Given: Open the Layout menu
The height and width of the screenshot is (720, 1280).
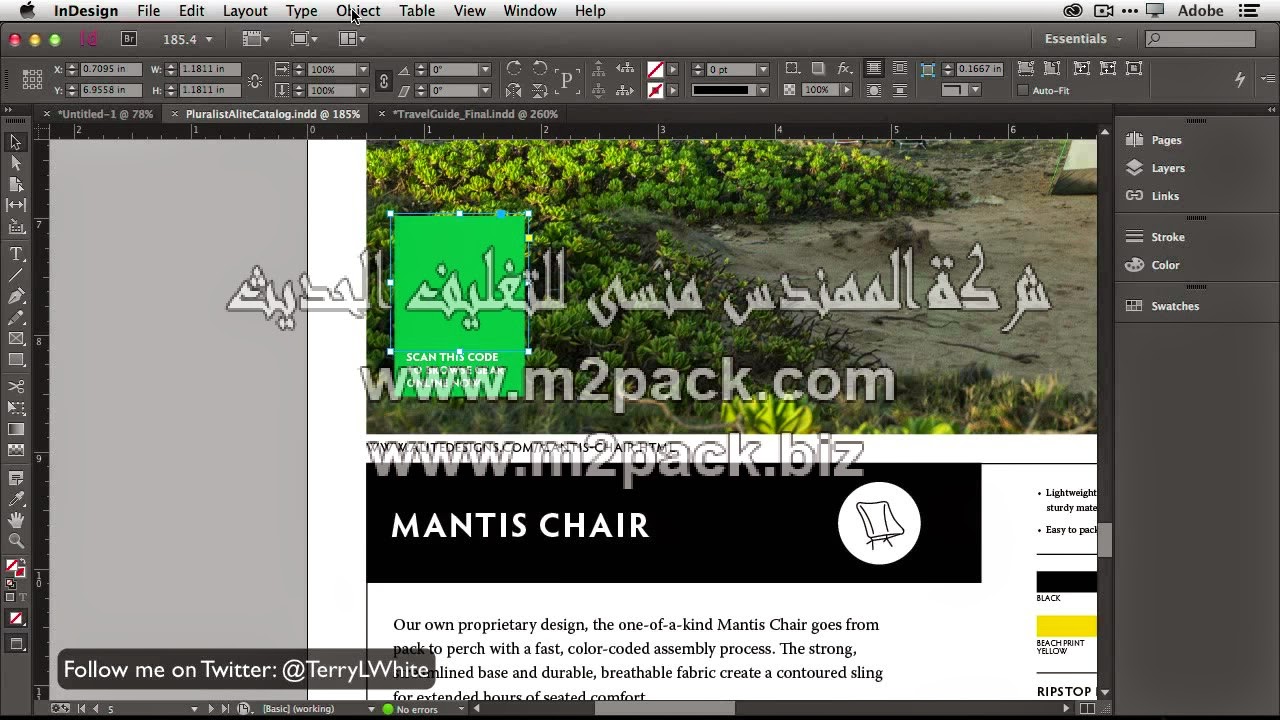Looking at the screenshot, I should click(245, 11).
